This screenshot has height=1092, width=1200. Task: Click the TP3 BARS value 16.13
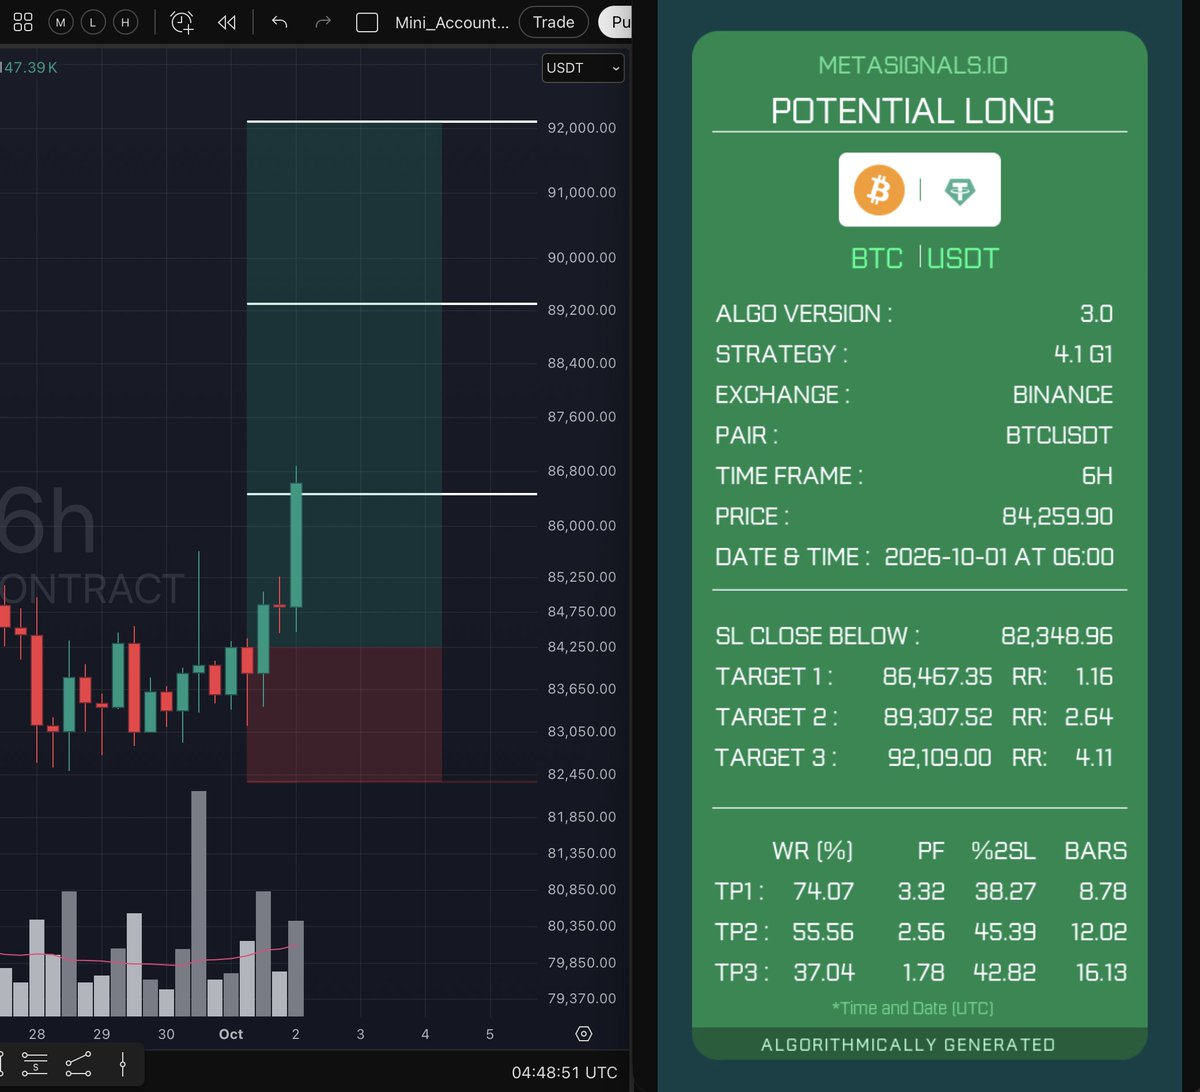coord(1099,973)
